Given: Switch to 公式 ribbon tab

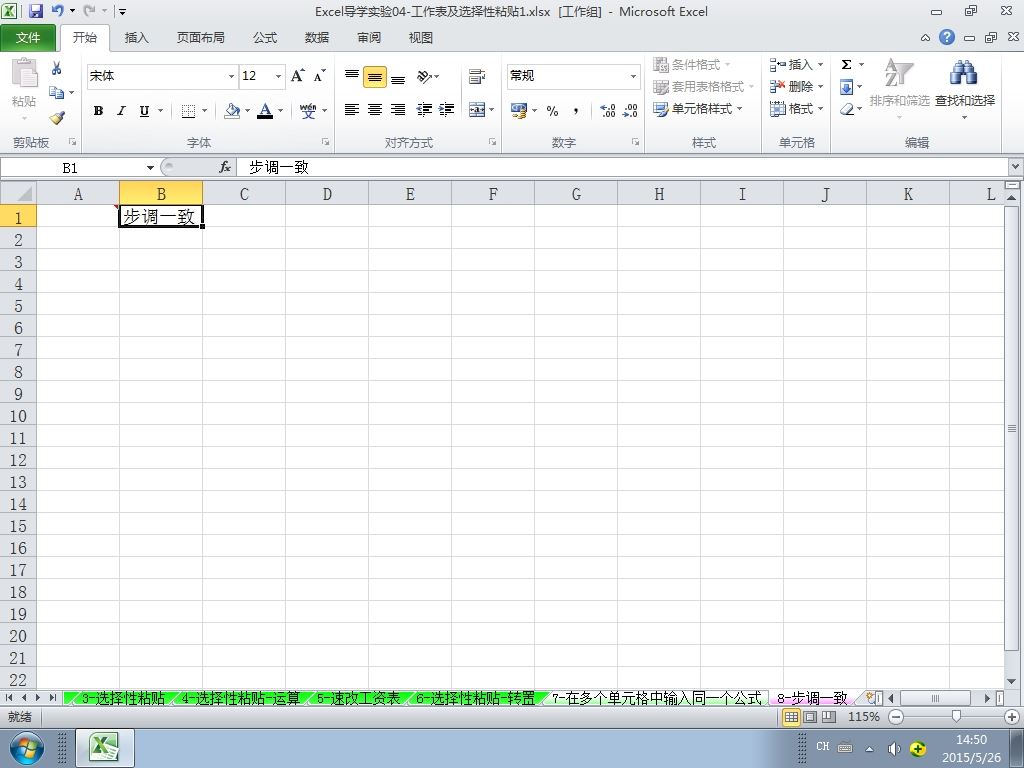Looking at the screenshot, I should click(x=264, y=38).
